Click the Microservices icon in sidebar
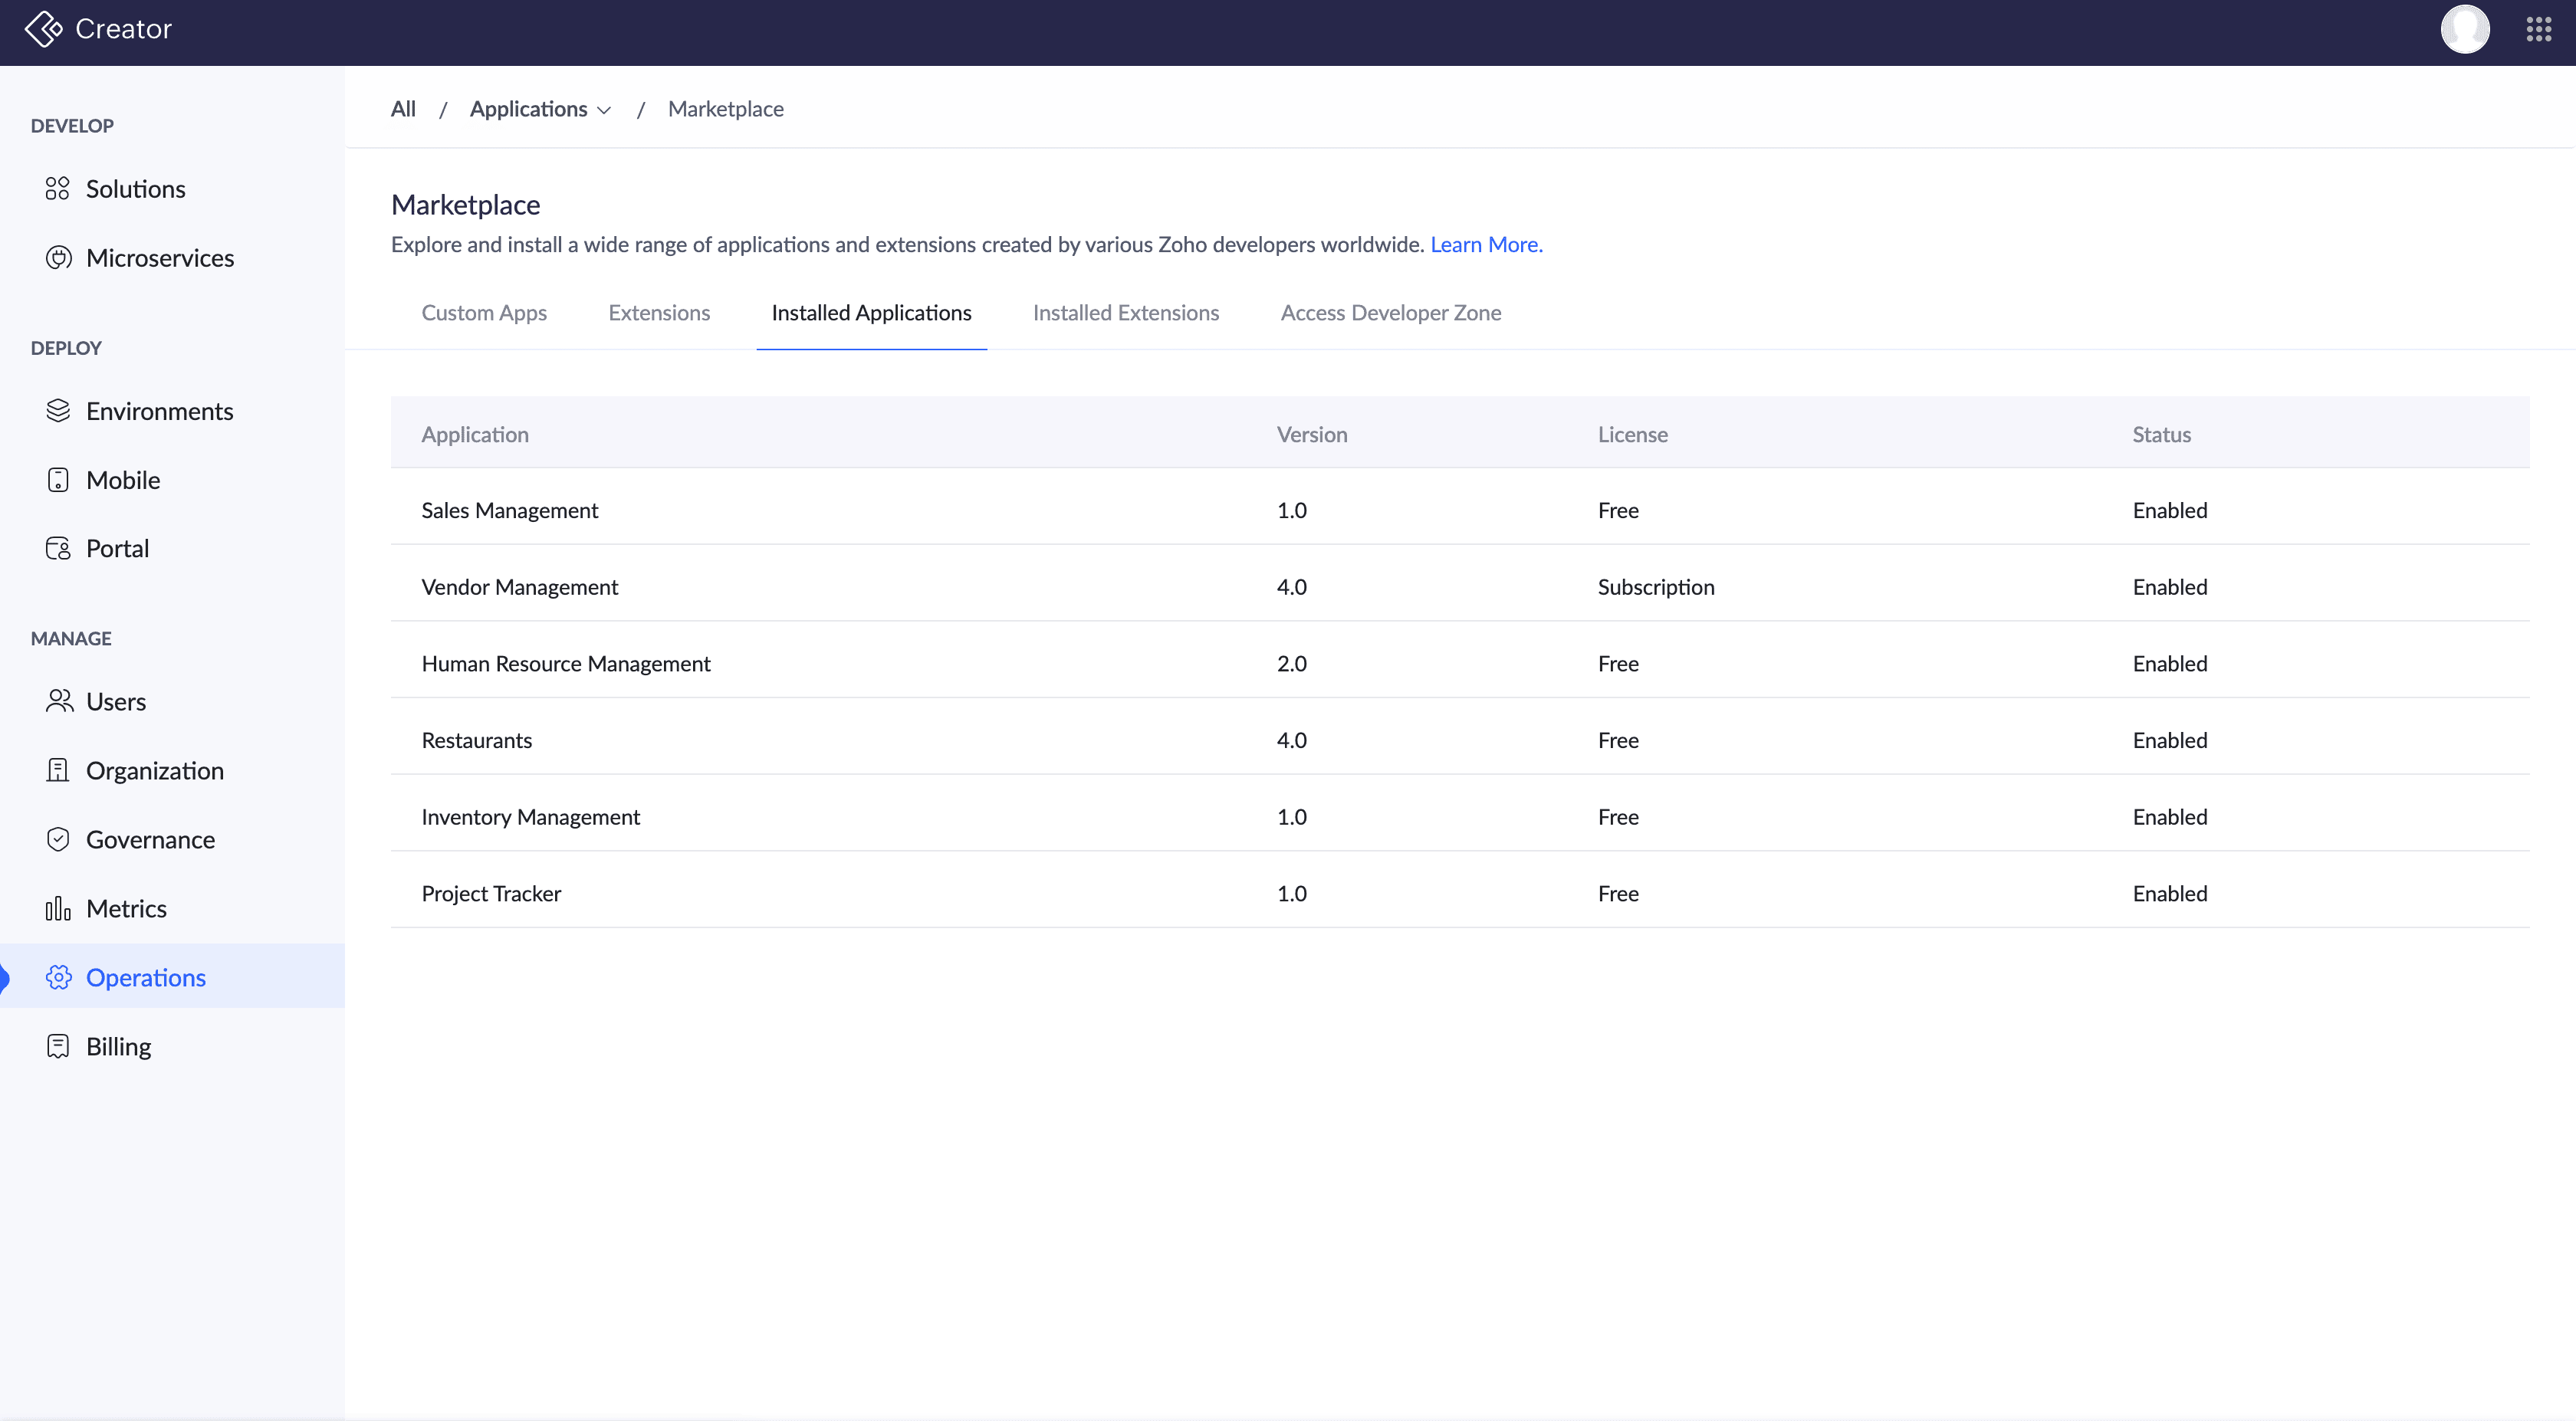This screenshot has height=1421, width=2576. 58,258
